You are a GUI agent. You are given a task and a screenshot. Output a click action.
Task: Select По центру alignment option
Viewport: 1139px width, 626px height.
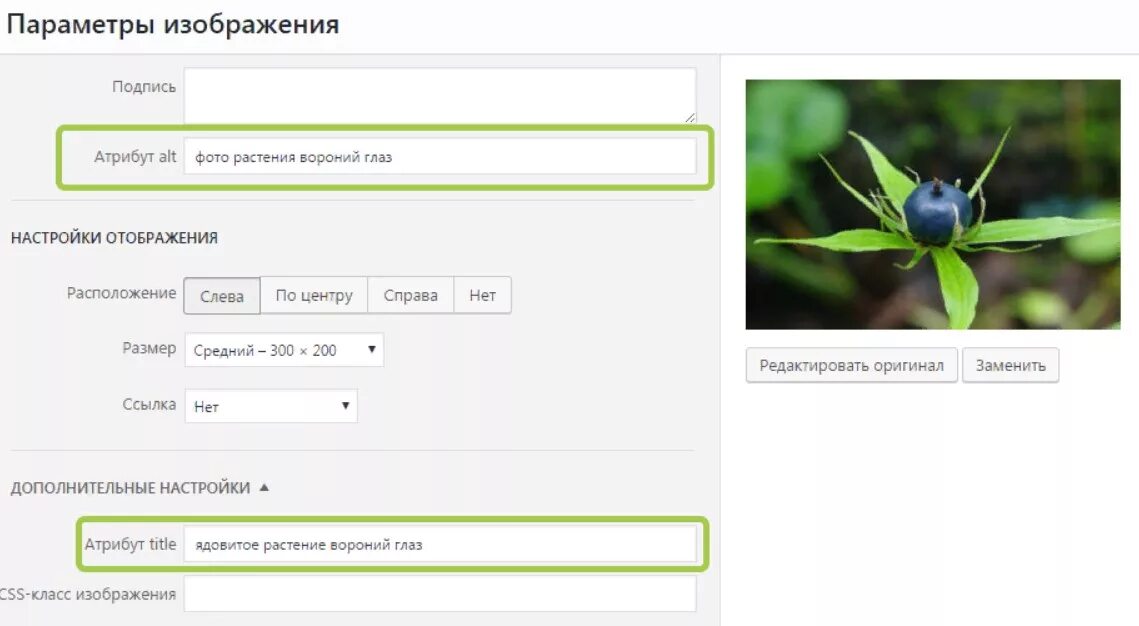point(314,296)
